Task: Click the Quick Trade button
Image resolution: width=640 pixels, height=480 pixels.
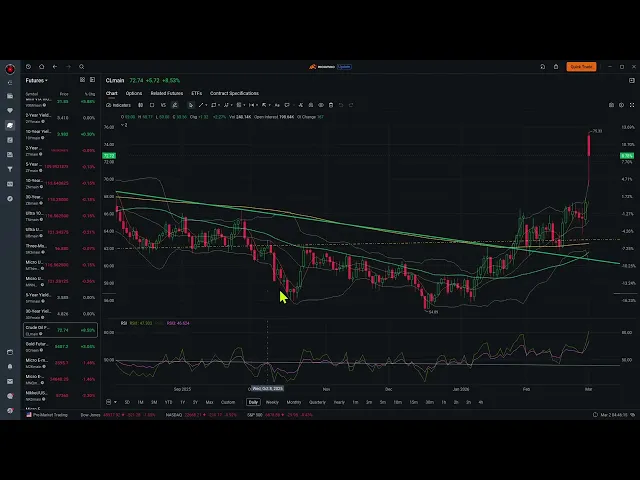Action: click(581, 67)
